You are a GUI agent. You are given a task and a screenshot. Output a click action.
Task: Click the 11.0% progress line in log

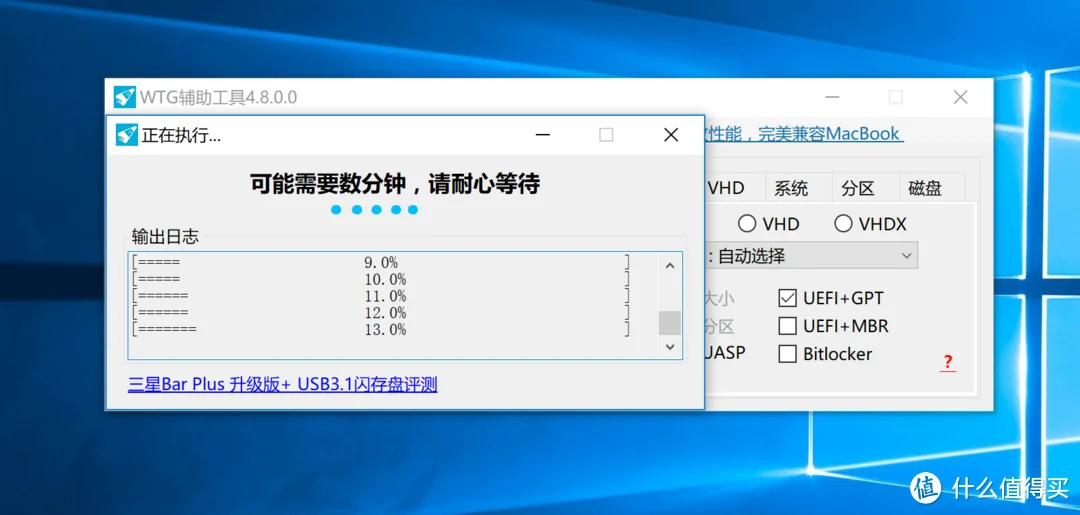point(382,296)
